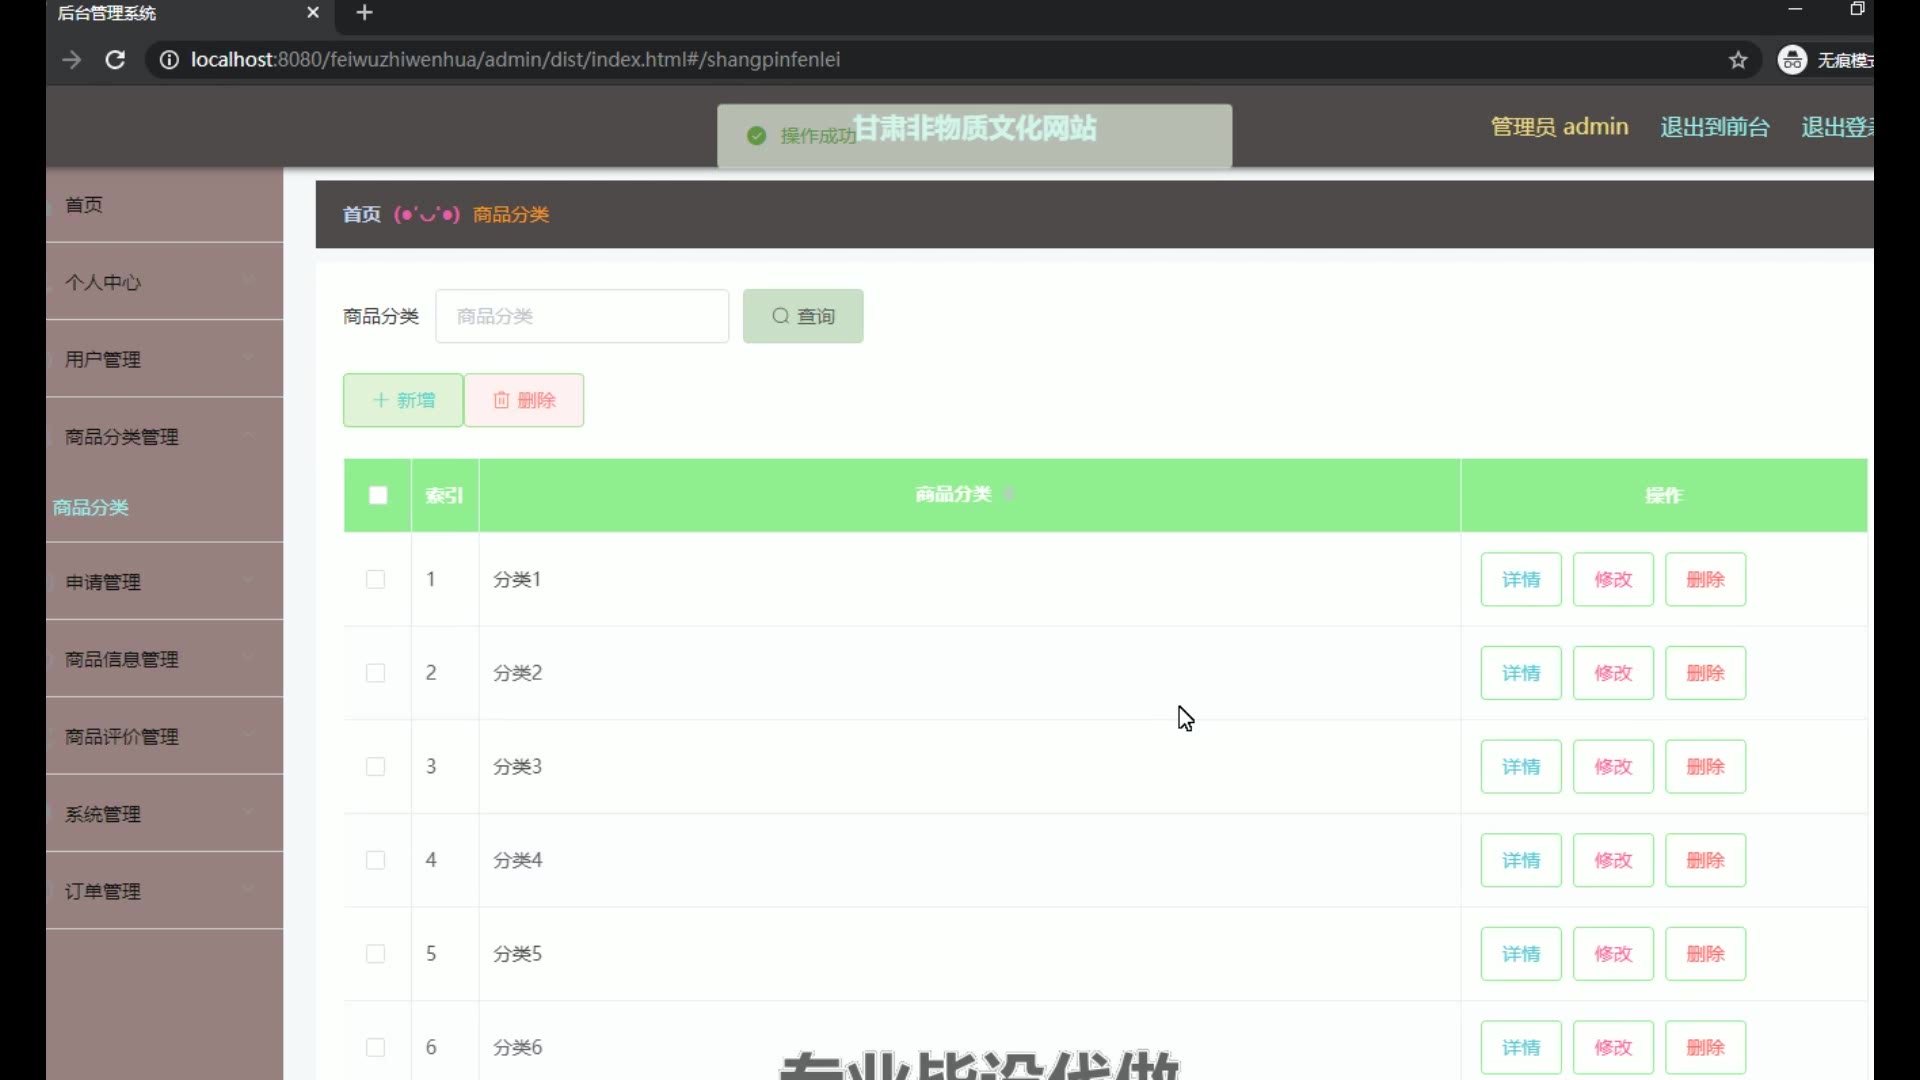Screen dimensions: 1920x1080
Task: Open a new browser tab
Action: click(x=365, y=13)
